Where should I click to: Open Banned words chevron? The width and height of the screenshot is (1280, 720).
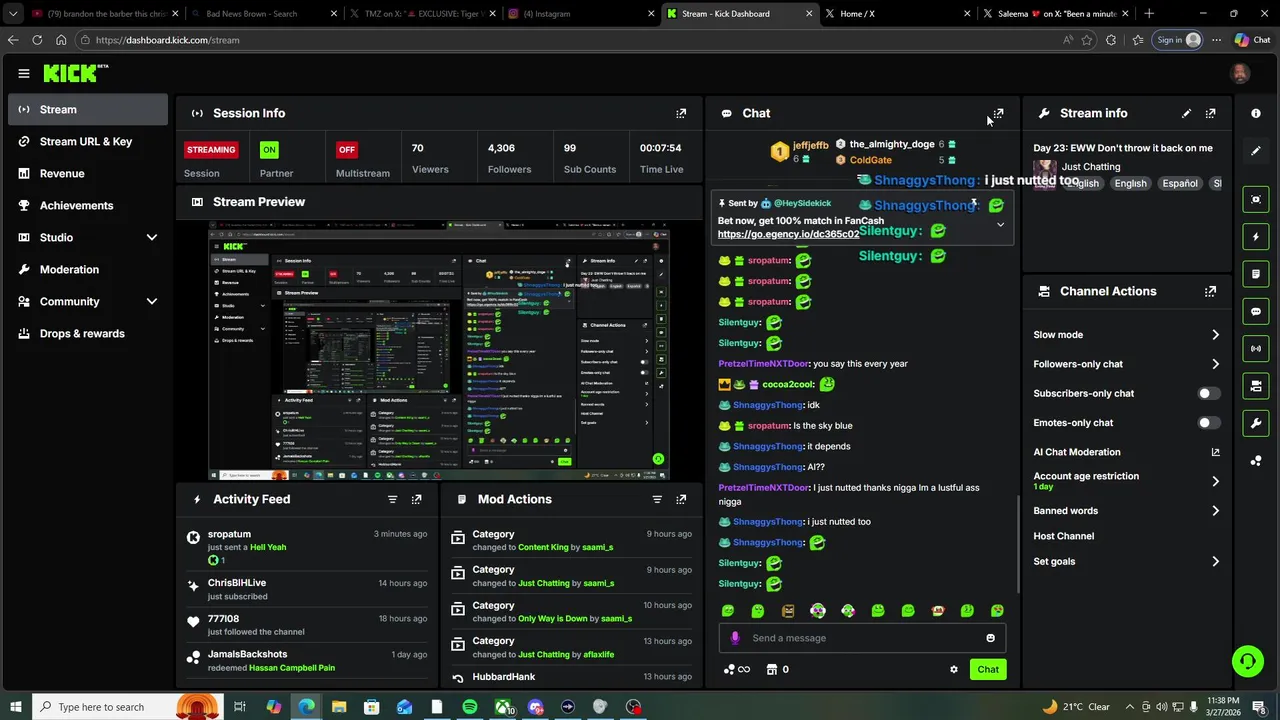click(x=1215, y=511)
